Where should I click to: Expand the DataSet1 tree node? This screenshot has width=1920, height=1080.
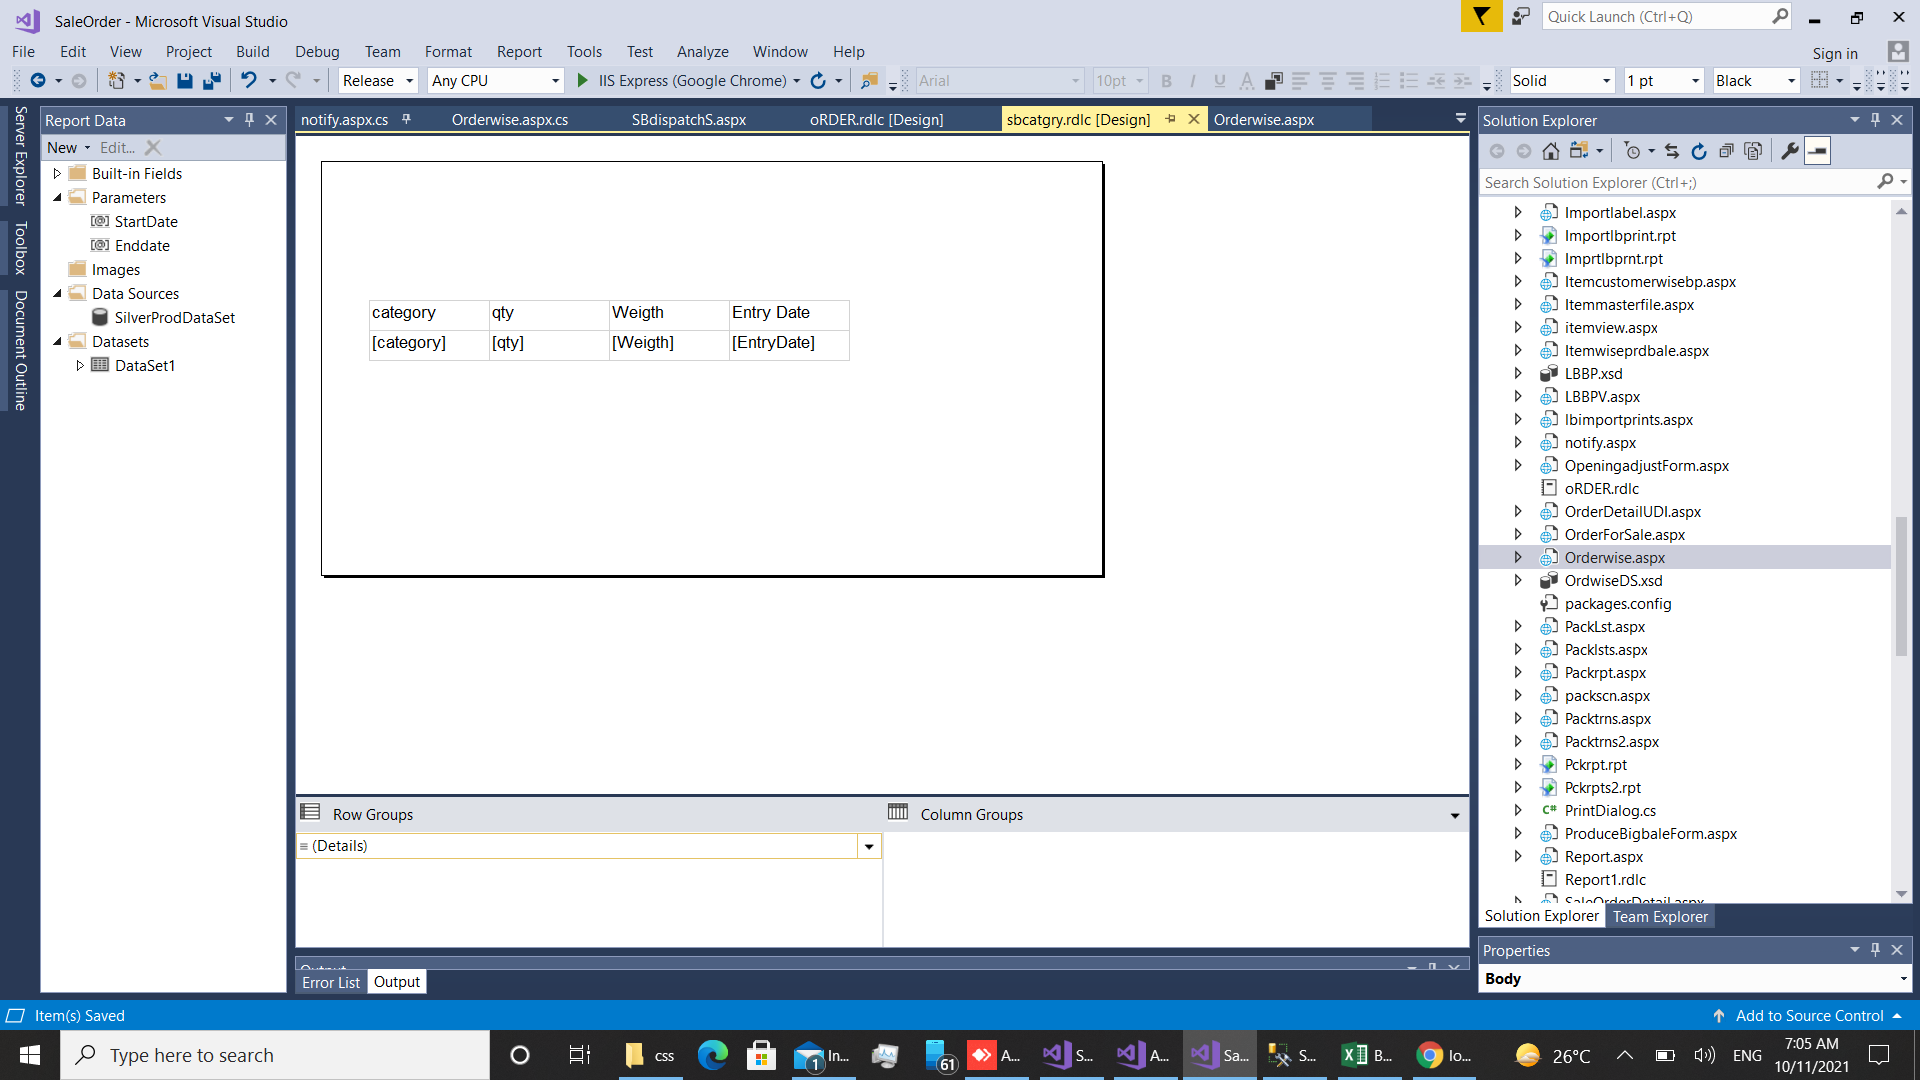80,366
